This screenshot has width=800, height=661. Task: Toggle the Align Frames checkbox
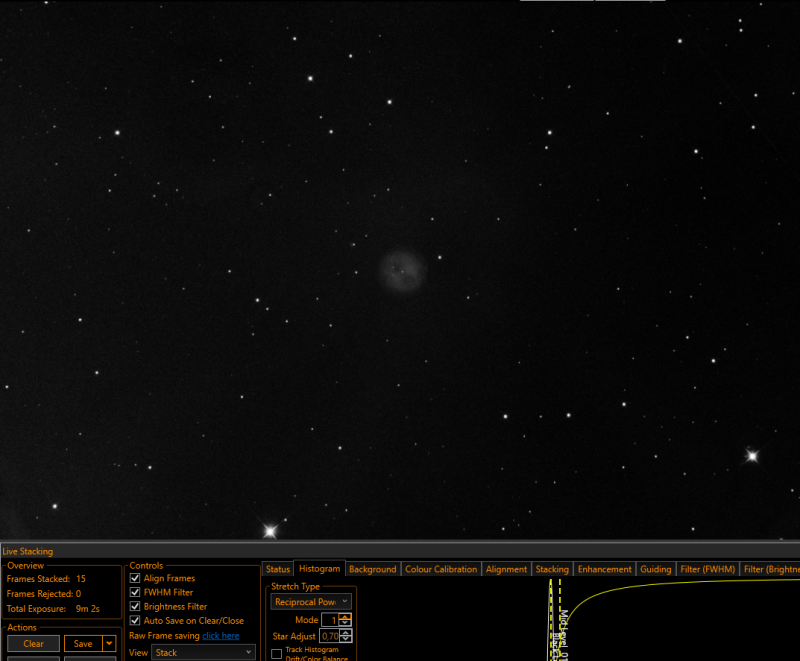coord(135,578)
